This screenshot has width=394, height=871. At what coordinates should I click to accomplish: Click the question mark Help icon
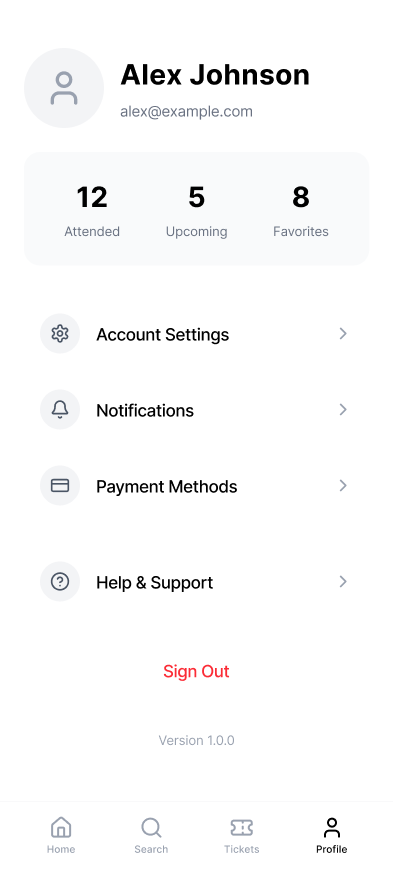click(60, 582)
